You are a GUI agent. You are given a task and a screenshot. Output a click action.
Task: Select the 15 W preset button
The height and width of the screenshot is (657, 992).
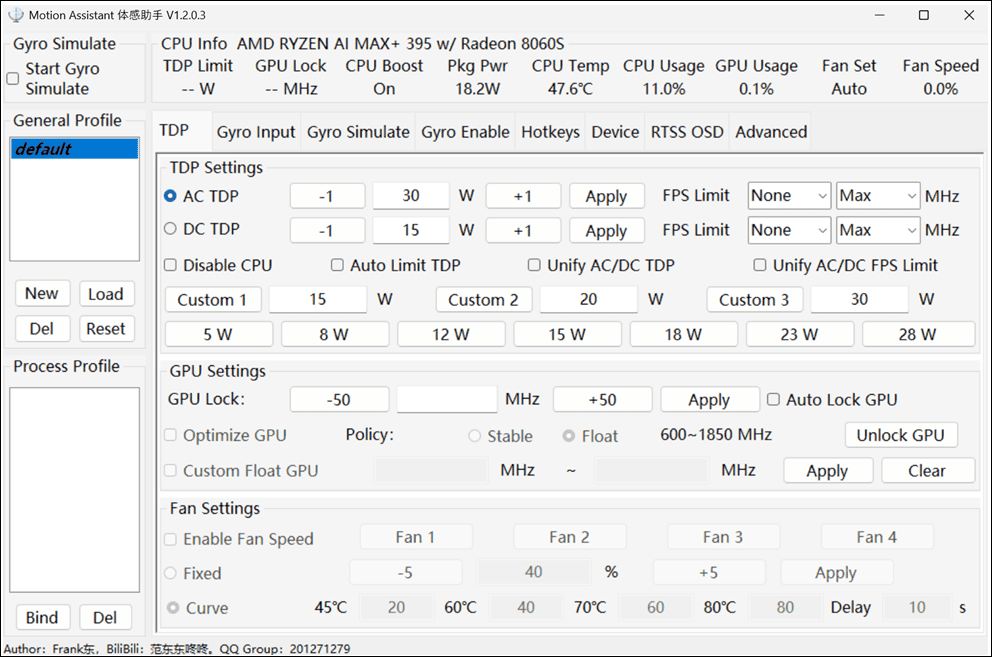pos(567,334)
